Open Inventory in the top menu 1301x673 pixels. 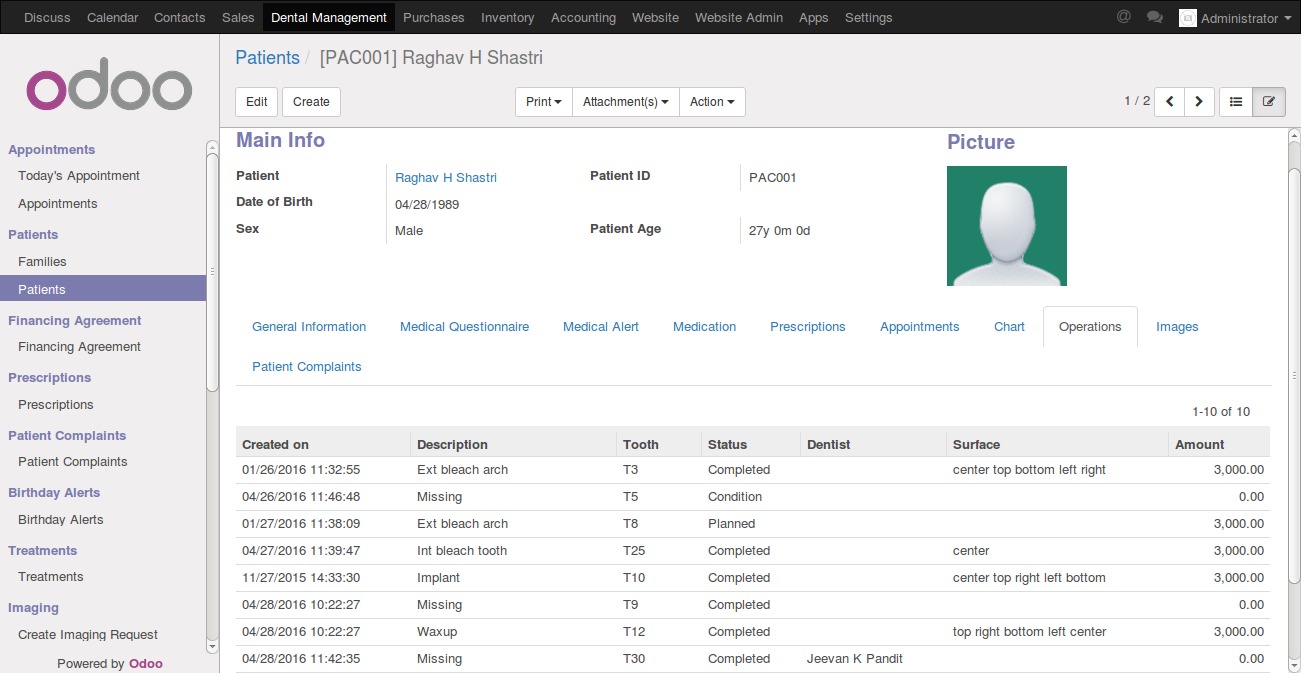[x=507, y=18]
